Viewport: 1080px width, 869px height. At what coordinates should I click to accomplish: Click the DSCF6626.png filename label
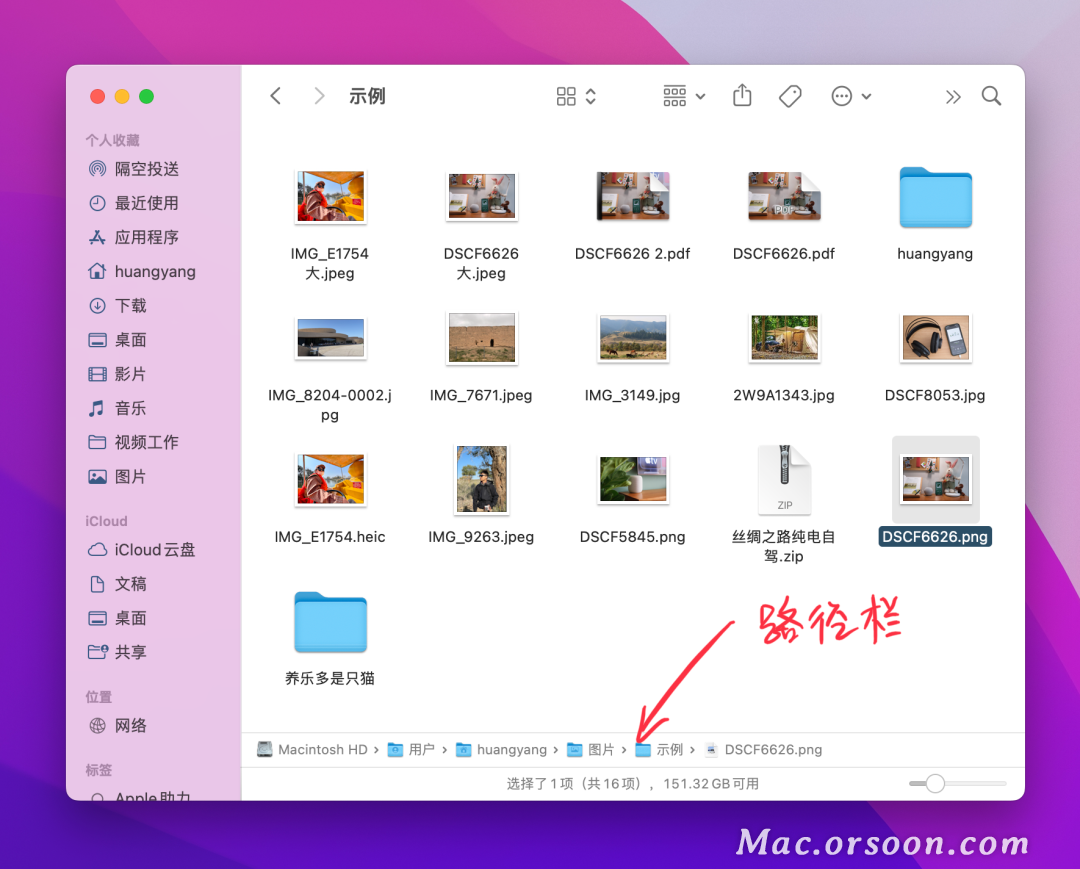[935, 536]
